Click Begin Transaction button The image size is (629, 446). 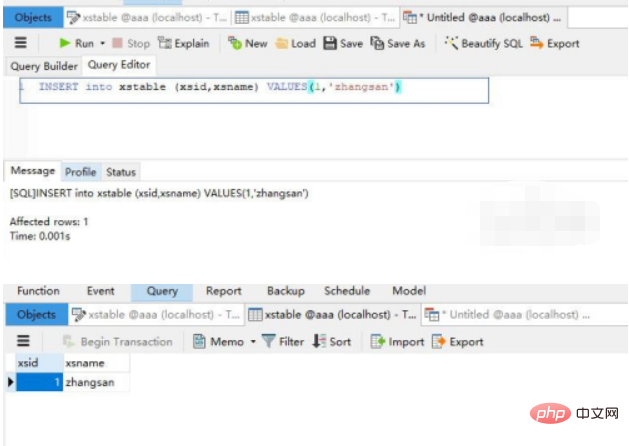tap(118, 342)
